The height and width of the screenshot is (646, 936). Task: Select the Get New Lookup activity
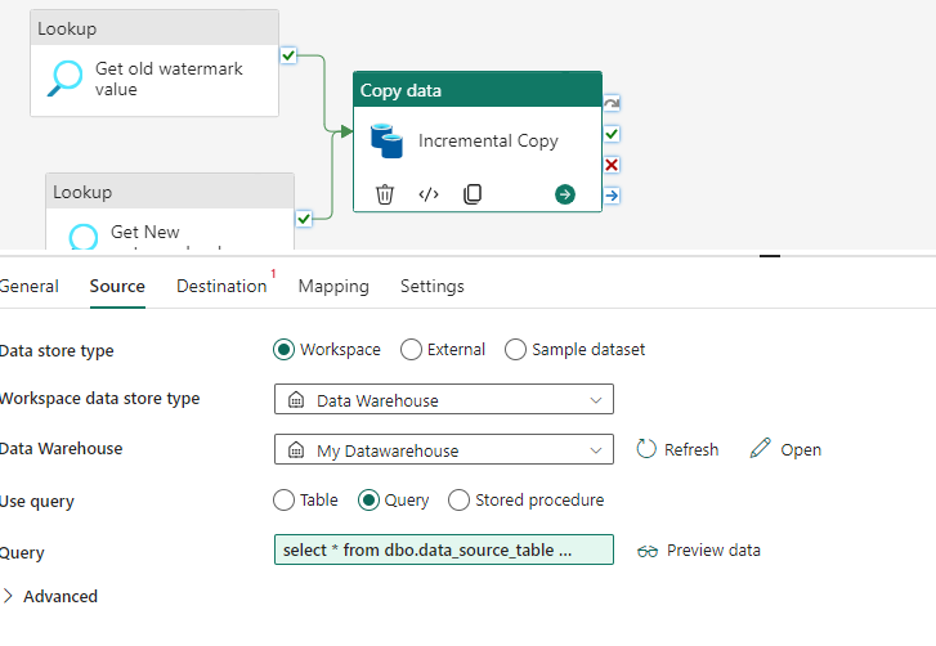click(x=170, y=211)
